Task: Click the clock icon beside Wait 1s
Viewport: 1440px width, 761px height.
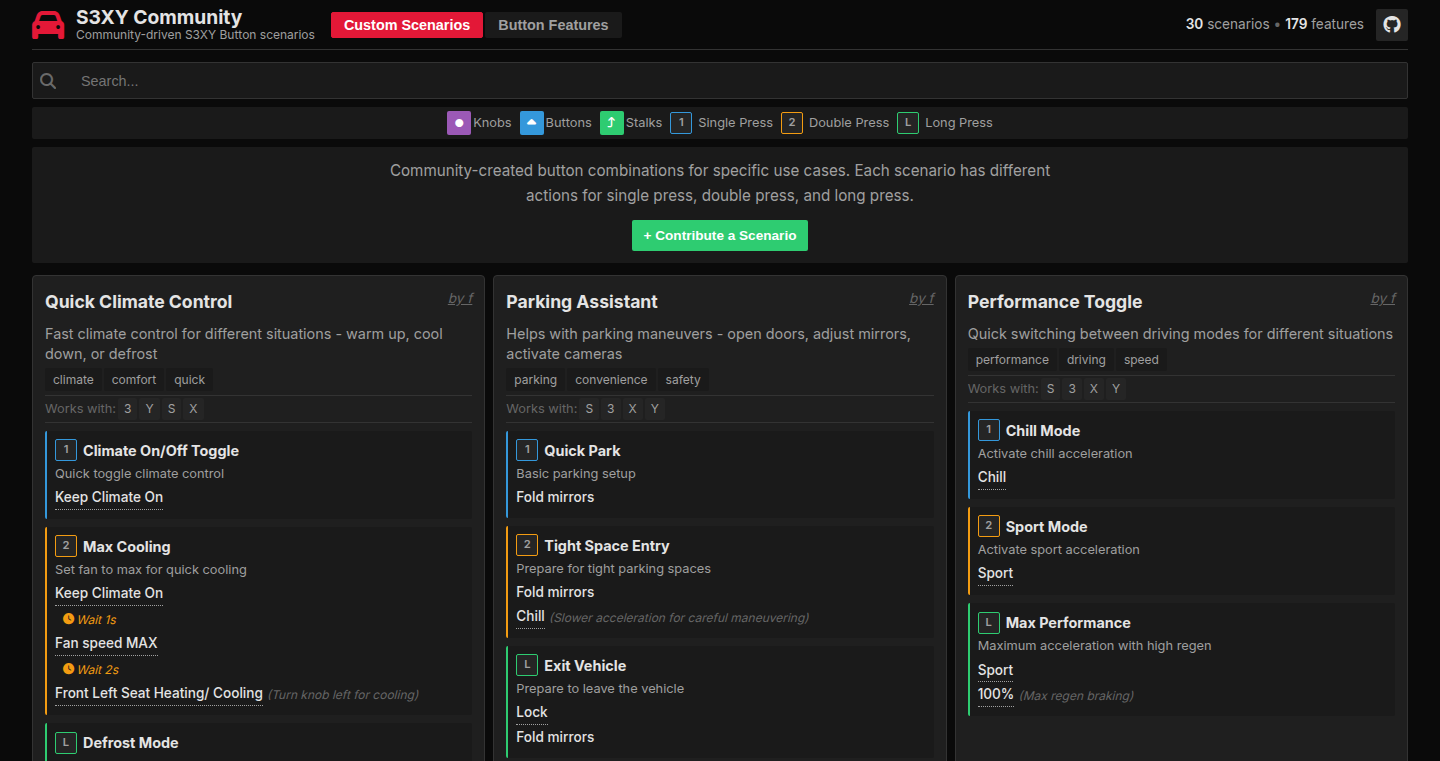Action: (x=69, y=619)
